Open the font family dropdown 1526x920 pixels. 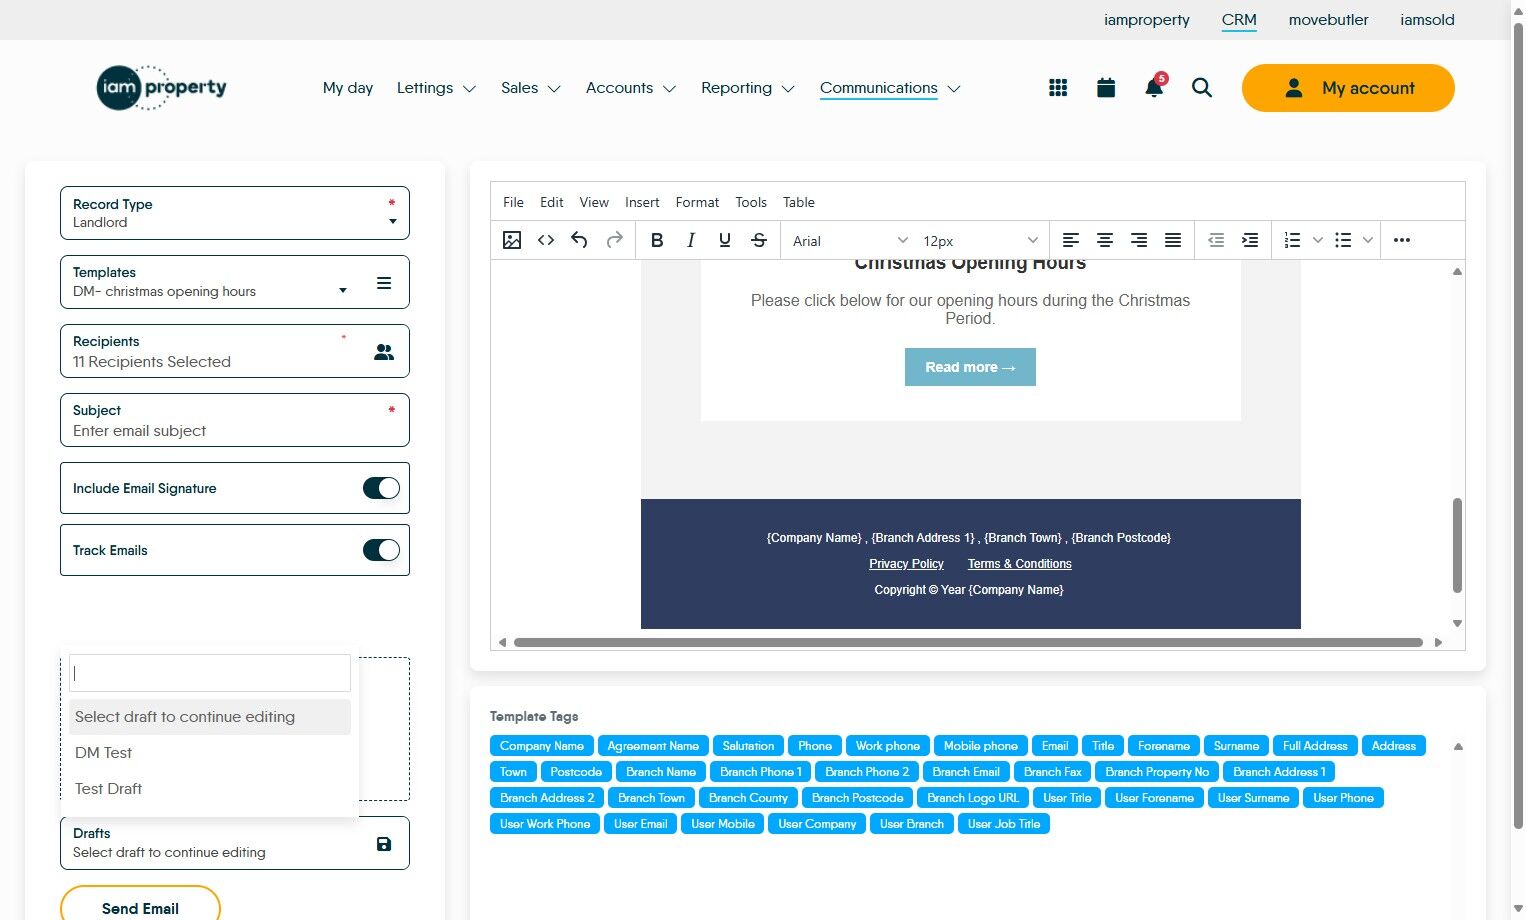pyautogui.click(x=850, y=240)
